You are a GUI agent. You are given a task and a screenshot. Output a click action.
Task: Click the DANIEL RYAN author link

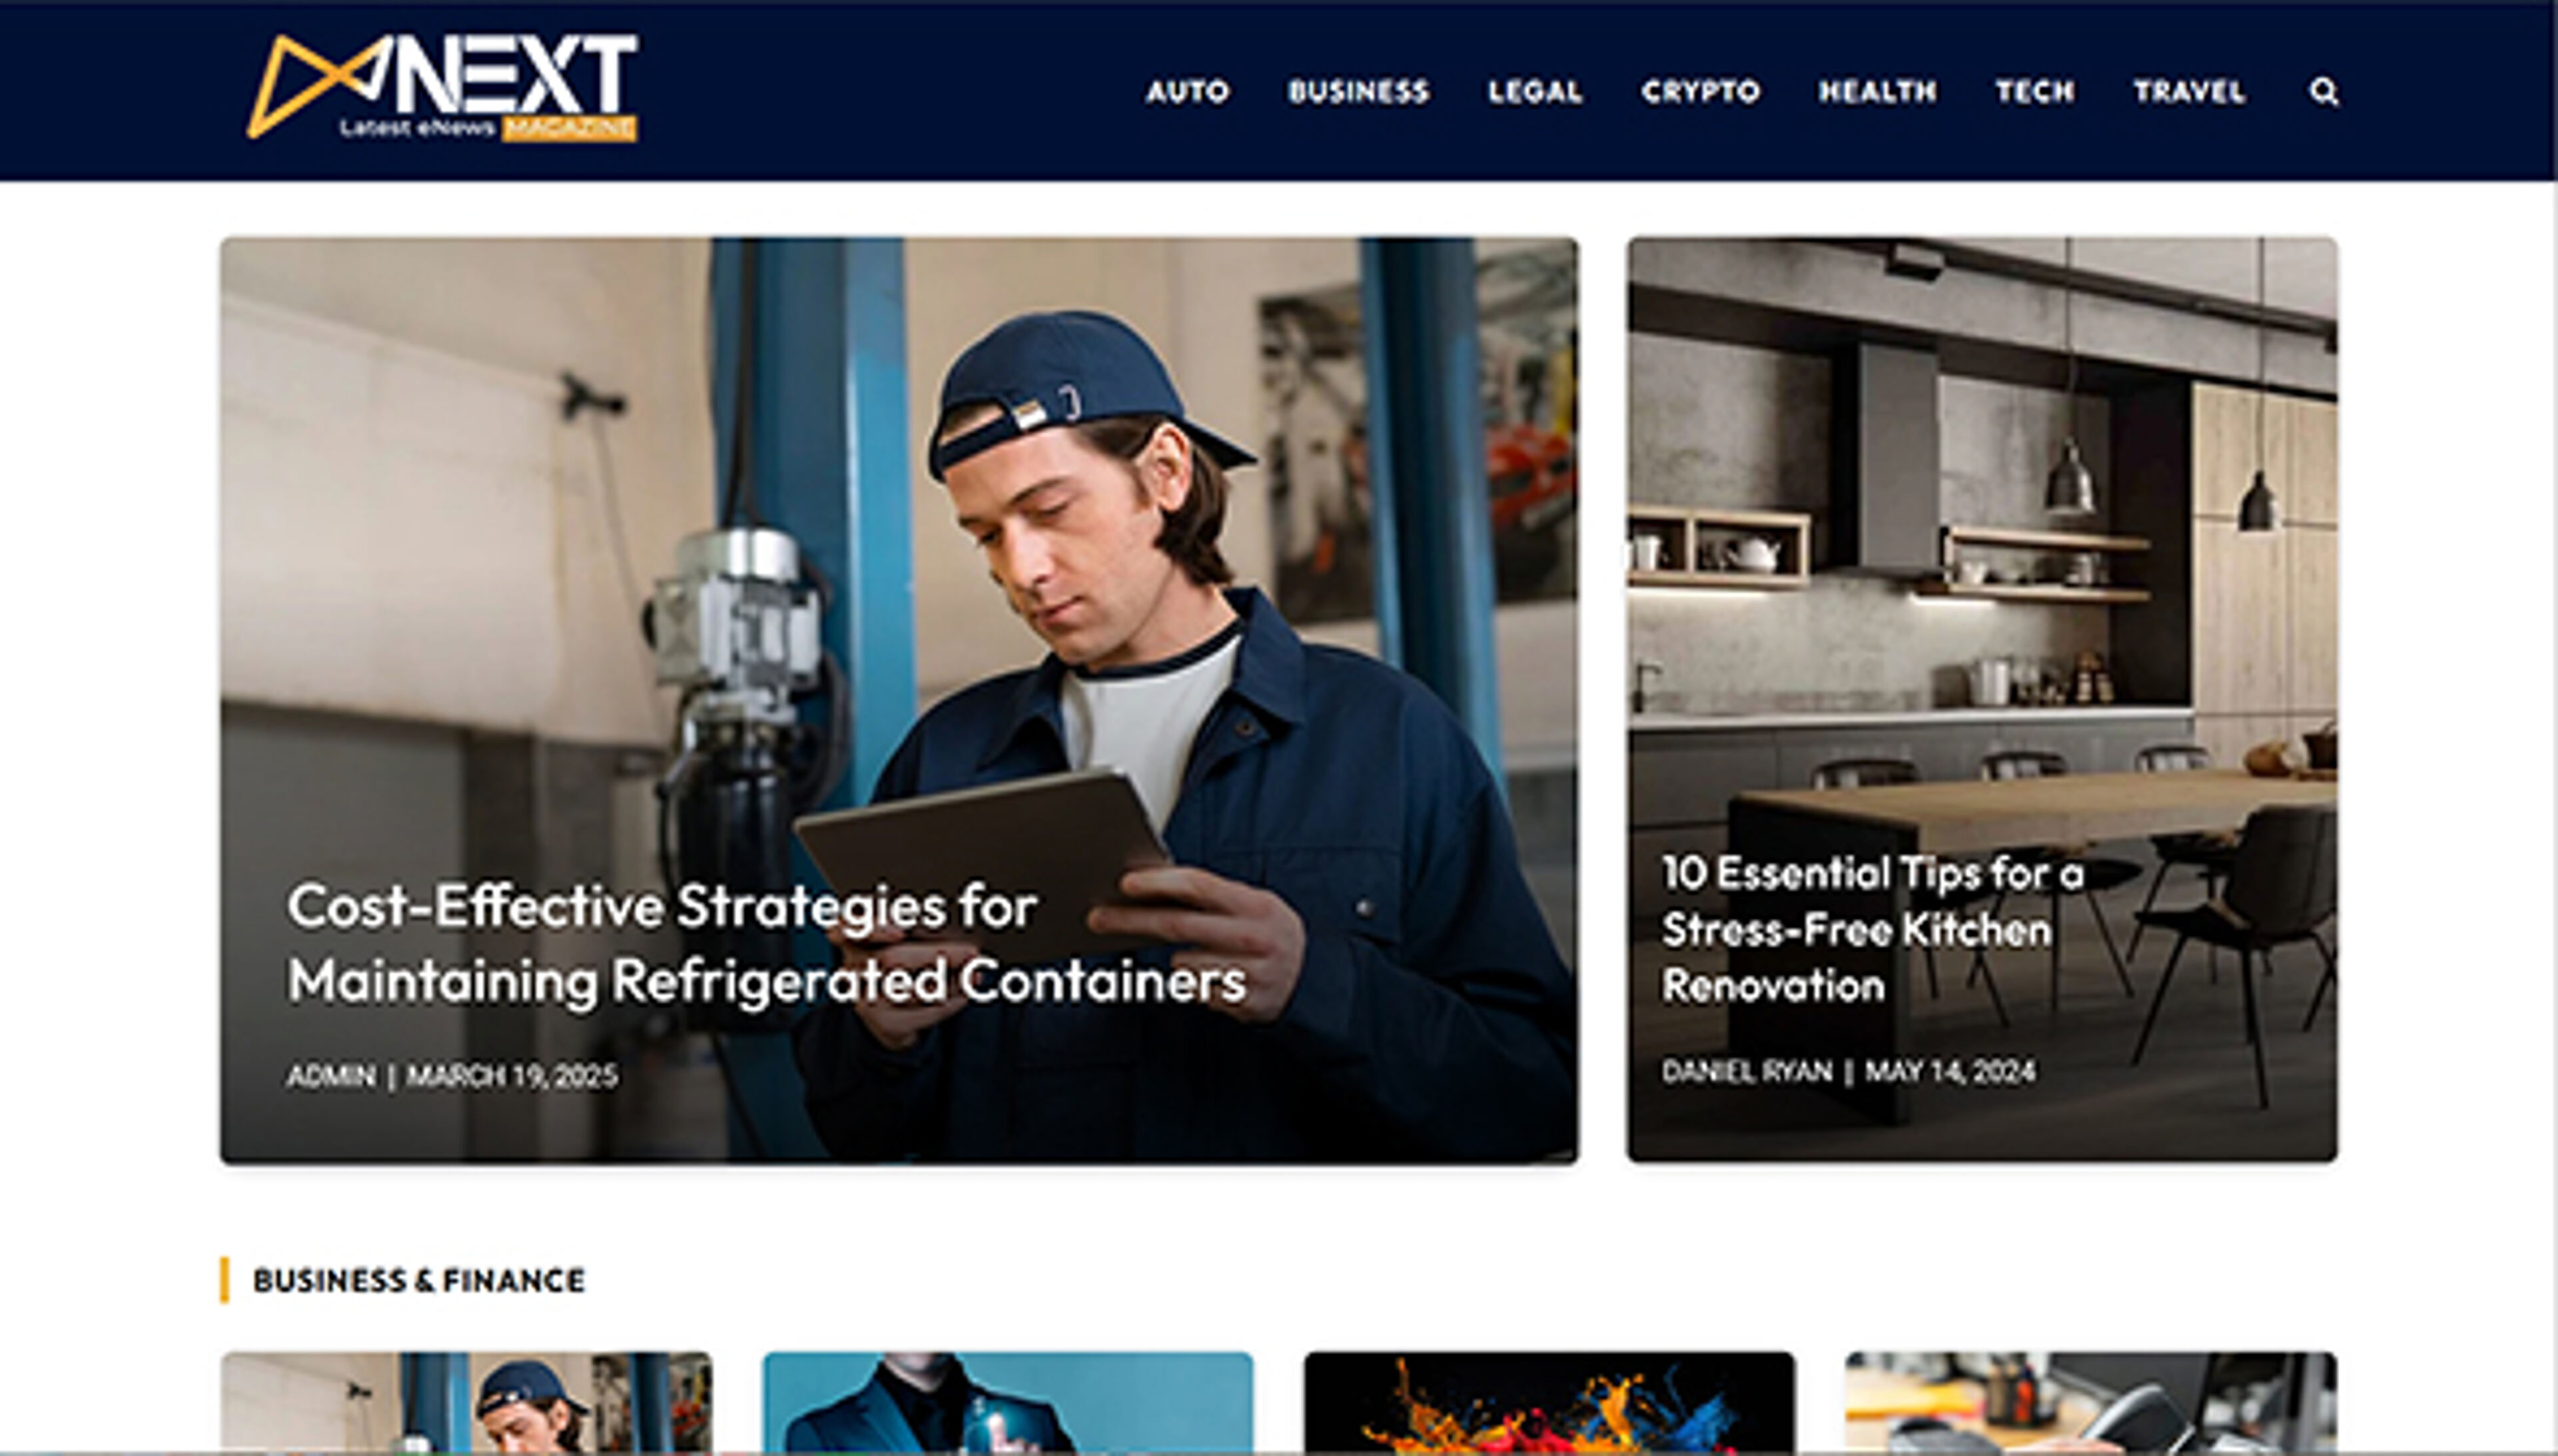coord(1746,1072)
